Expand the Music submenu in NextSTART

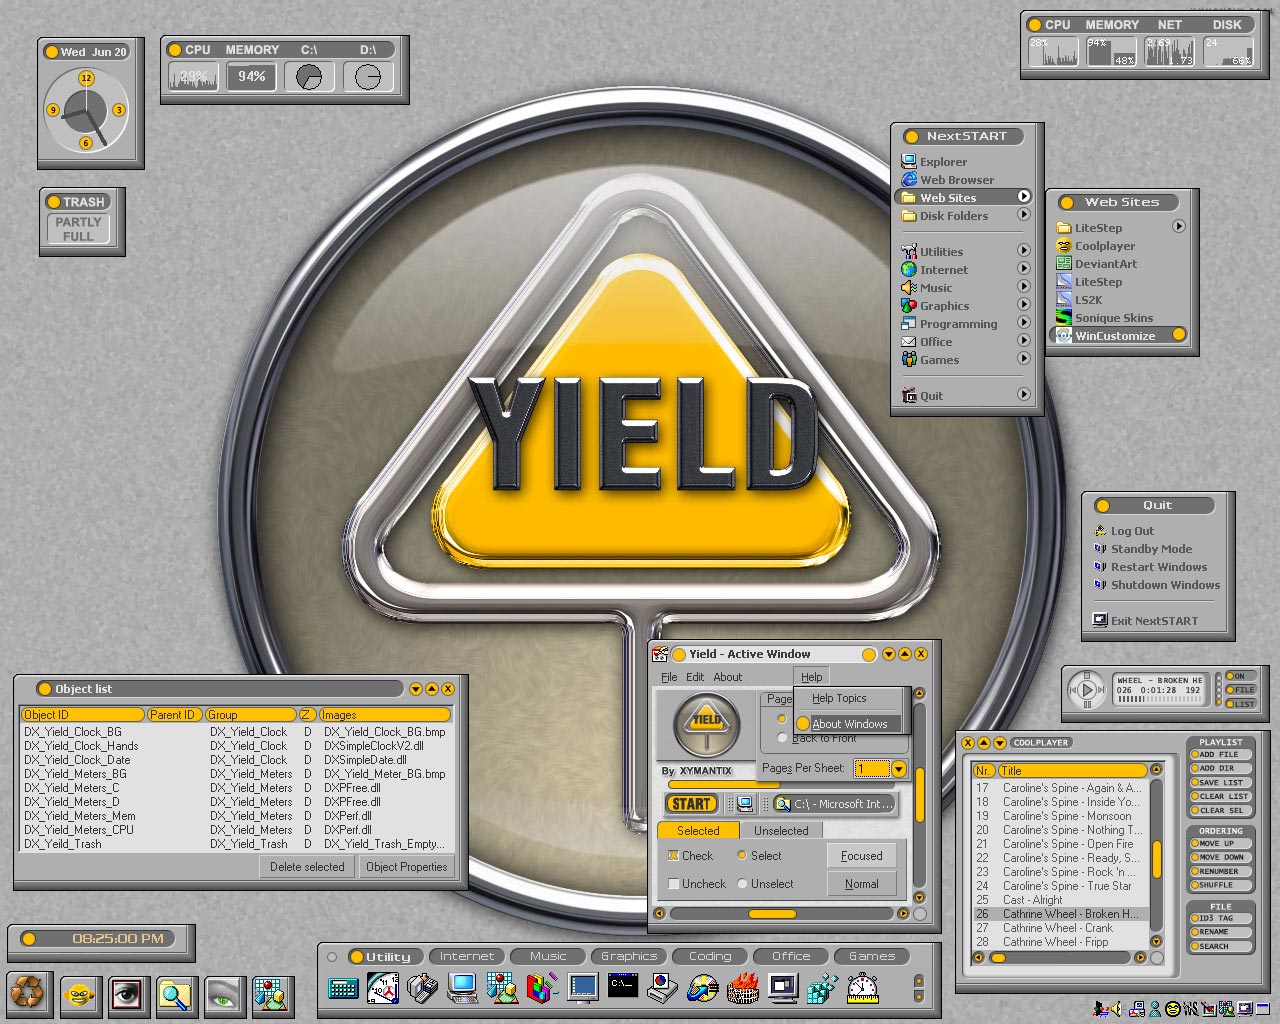(1024, 287)
